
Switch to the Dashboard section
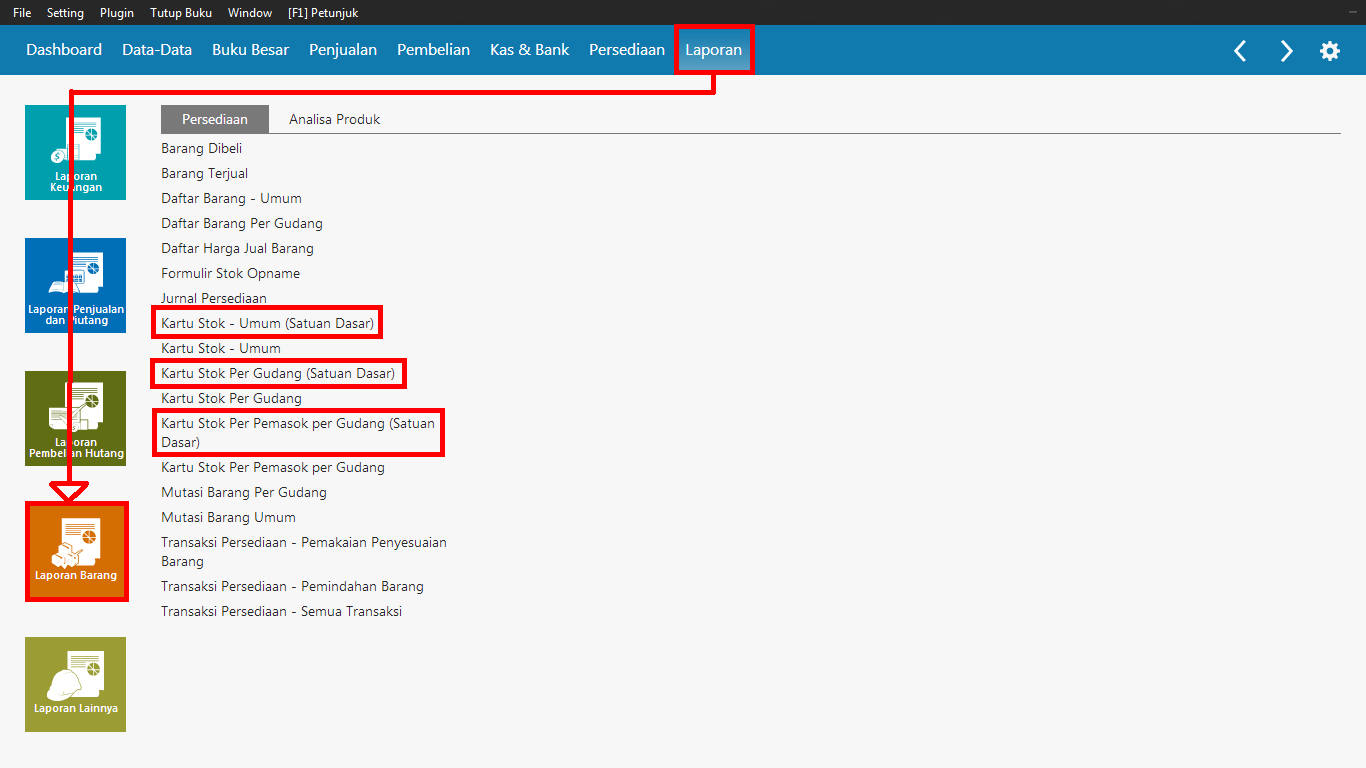pos(64,50)
